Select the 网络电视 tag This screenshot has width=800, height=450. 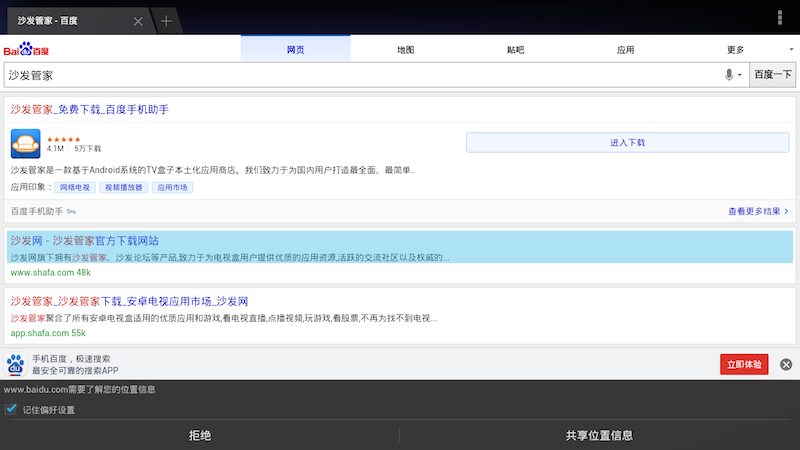74,187
